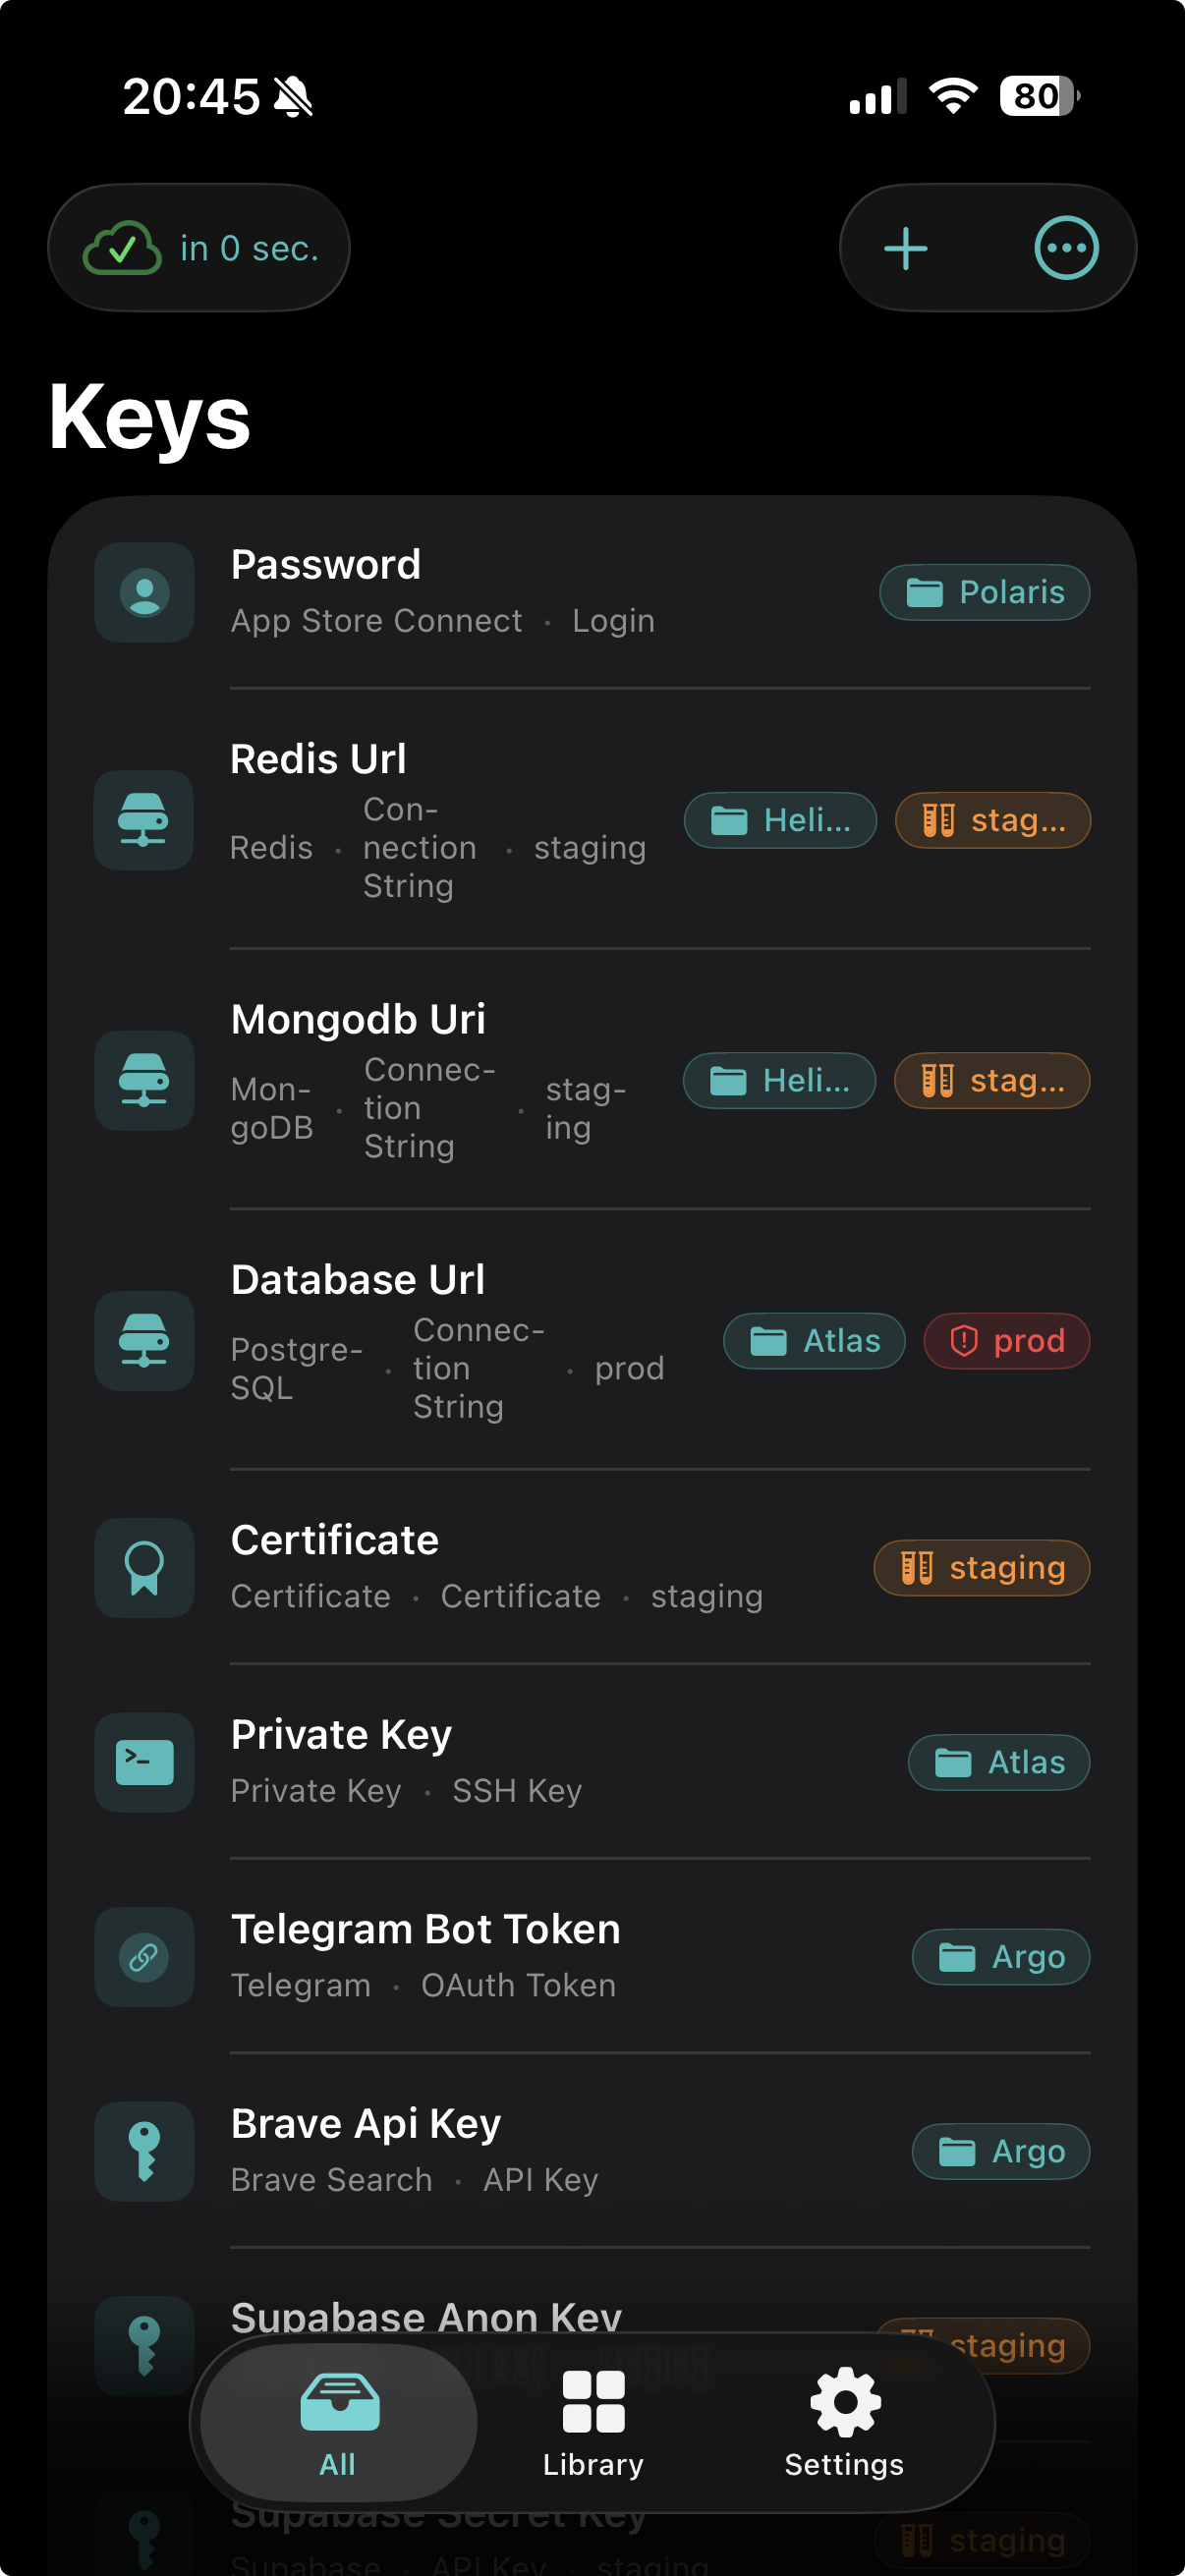Screen dimensions: 1185x2576
Task: Tap the Certificate ribbon icon
Action: [x=145, y=1567]
